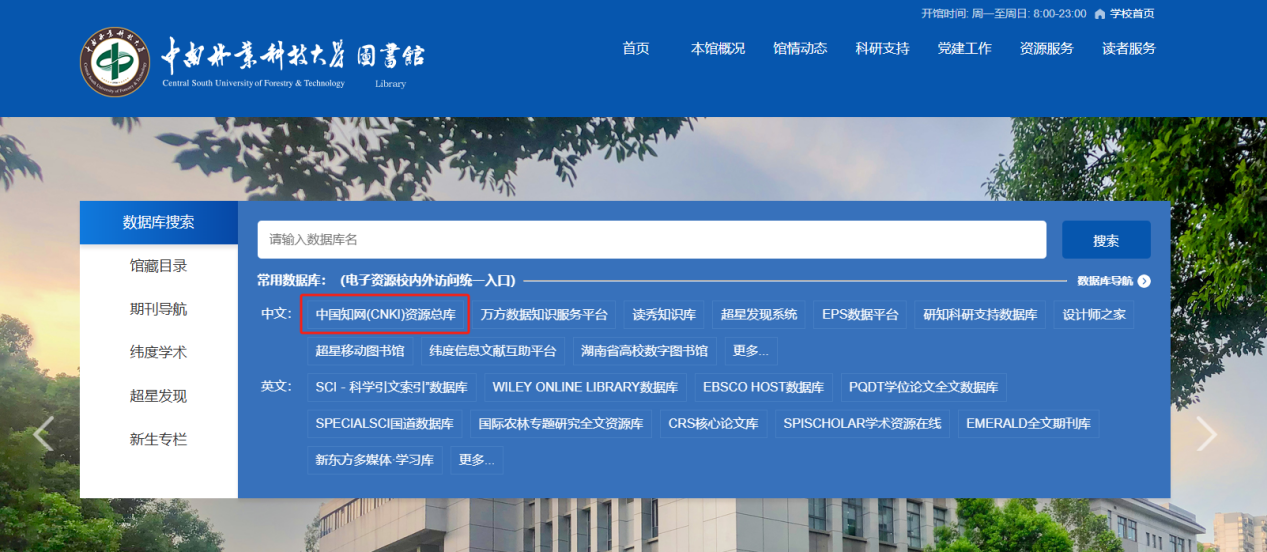Open 万方数据知识服务平台 link

coord(544,314)
